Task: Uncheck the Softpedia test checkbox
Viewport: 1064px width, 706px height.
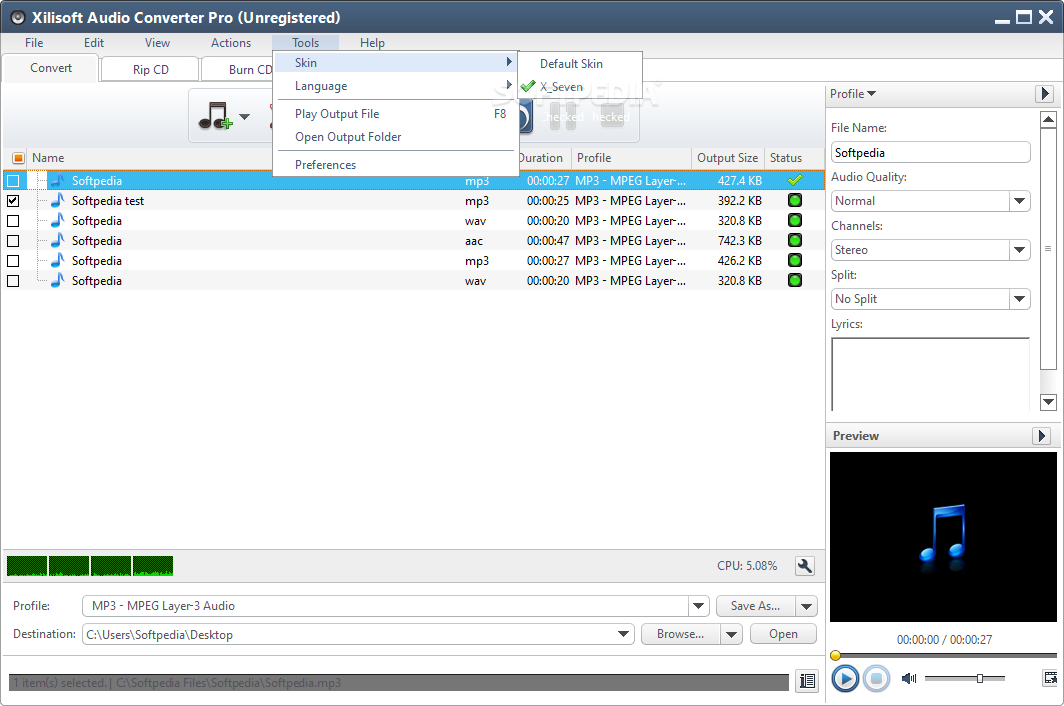Action: tap(13, 201)
